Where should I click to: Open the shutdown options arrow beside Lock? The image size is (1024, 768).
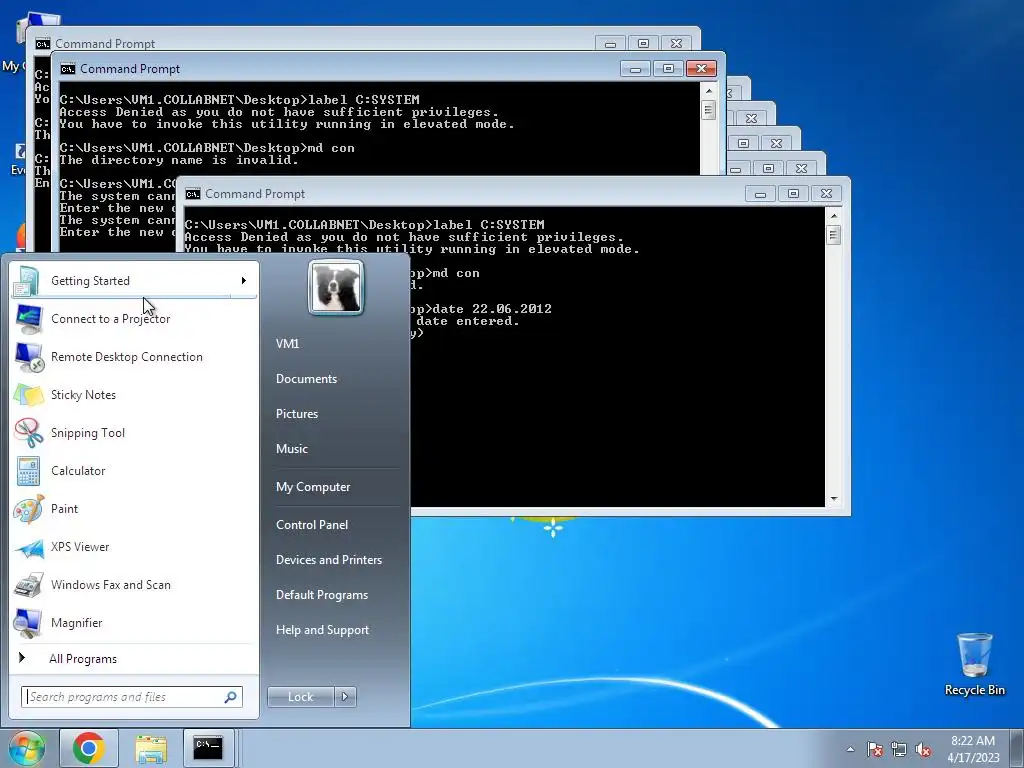tap(345, 697)
